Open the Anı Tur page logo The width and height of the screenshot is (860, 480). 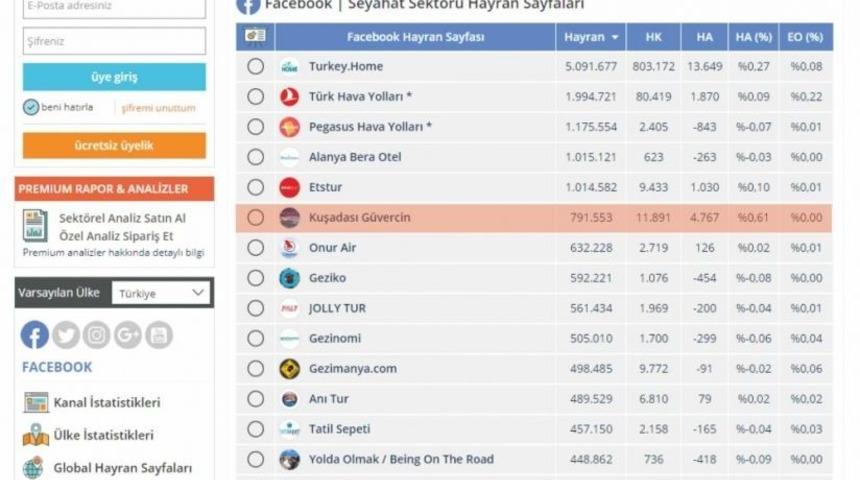pyautogui.click(x=289, y=399)
